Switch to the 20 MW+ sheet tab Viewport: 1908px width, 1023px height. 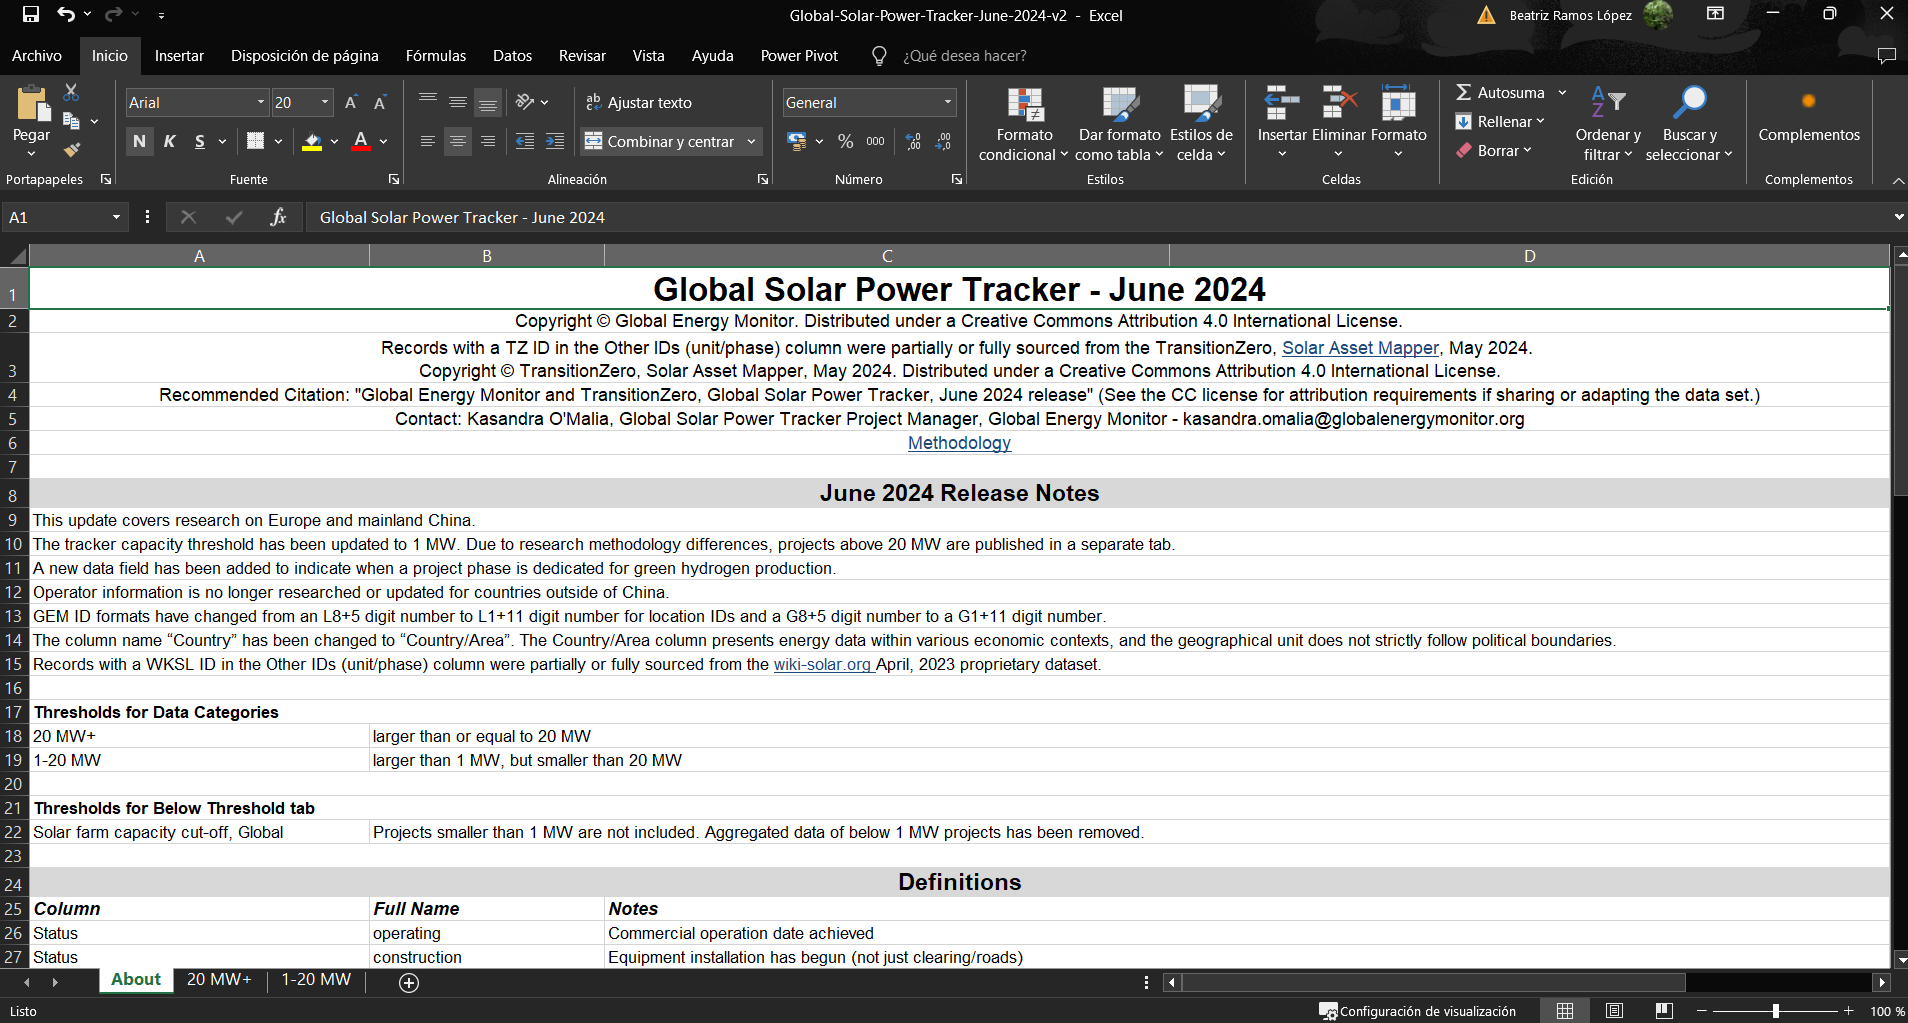point(219,979)
